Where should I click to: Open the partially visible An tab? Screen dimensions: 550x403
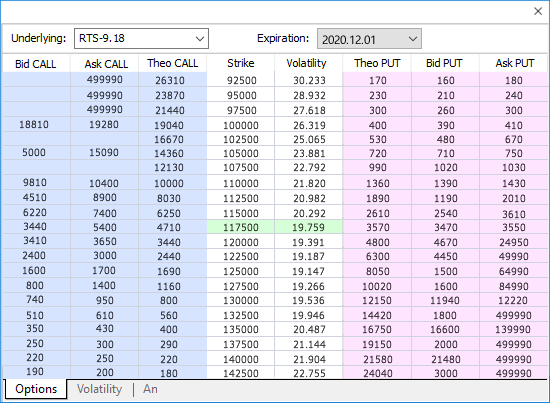pos(150,389)
